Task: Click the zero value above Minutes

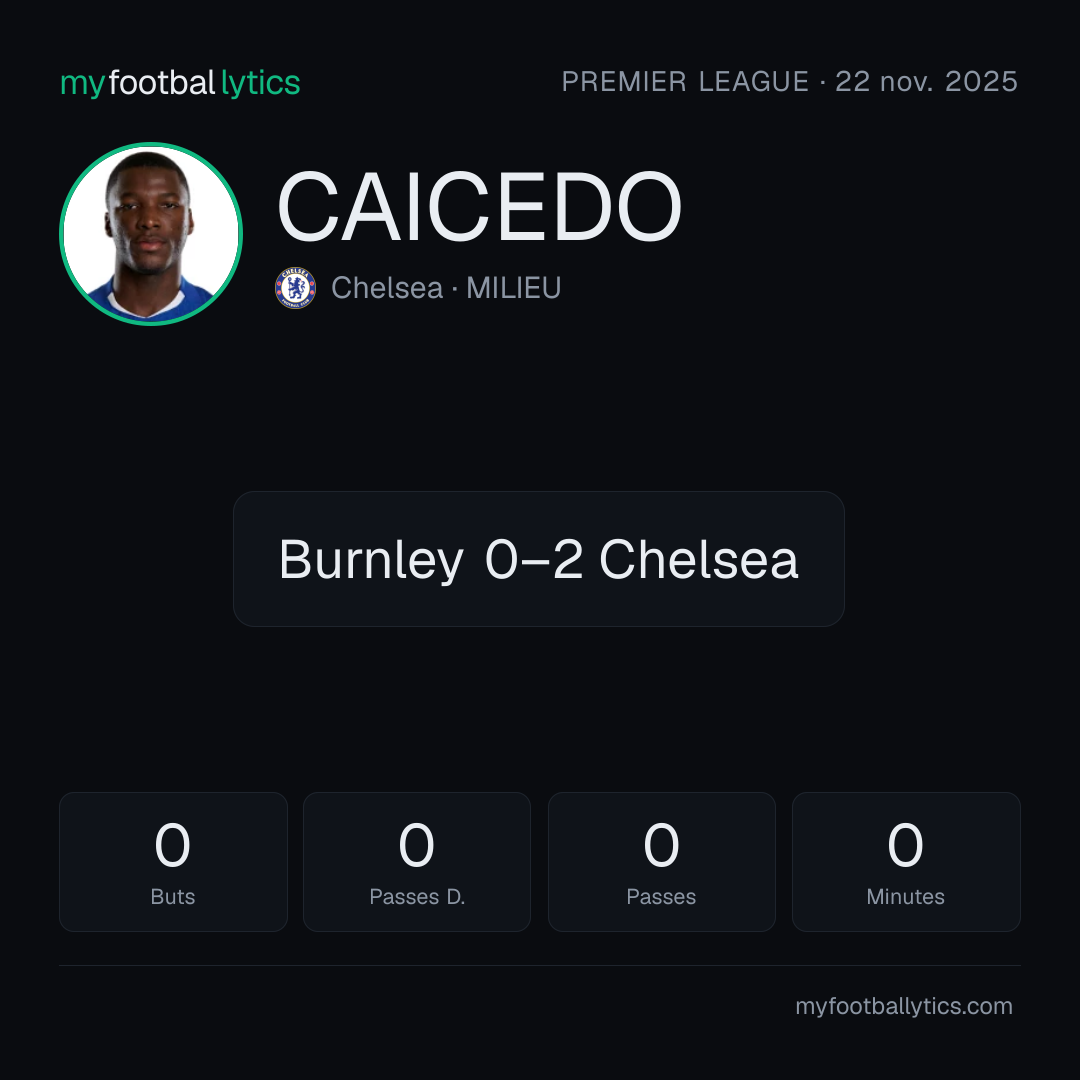Action: (x=905, y=845)
